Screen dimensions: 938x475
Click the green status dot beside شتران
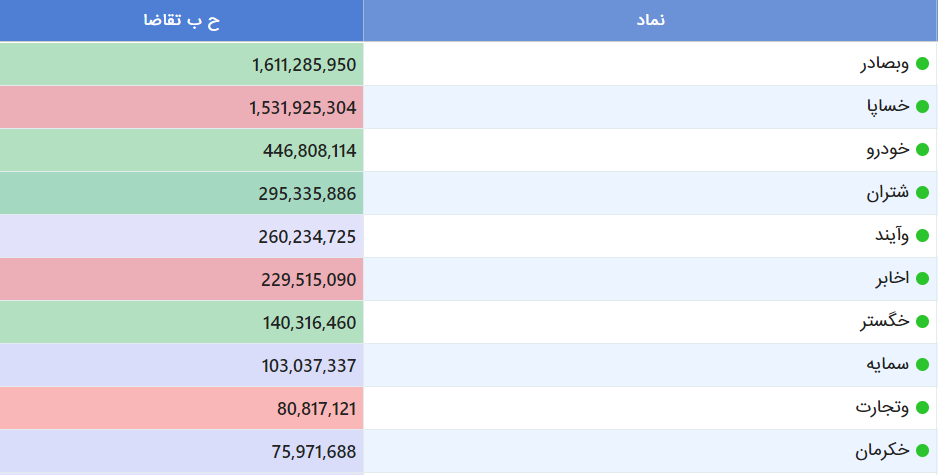[922, 193]
